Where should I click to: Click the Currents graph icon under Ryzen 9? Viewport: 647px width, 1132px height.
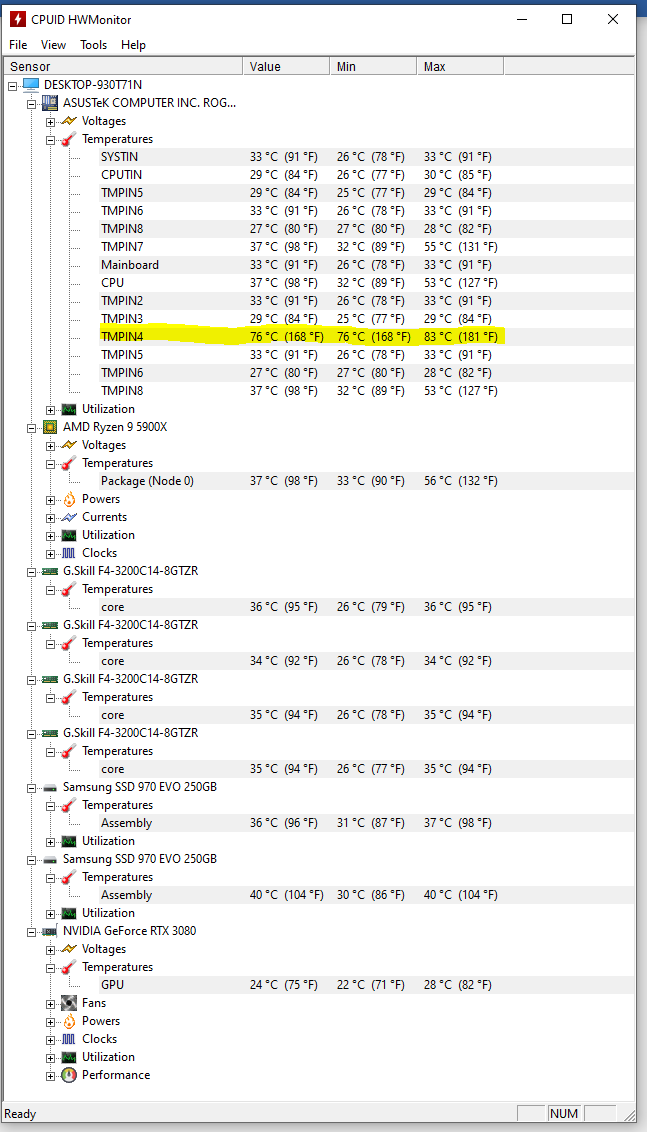point(69,517)
